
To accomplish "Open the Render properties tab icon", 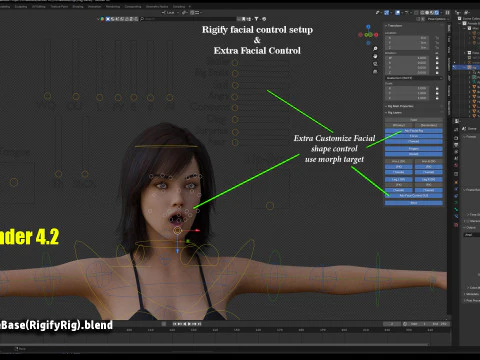I will tap(456, 138).
